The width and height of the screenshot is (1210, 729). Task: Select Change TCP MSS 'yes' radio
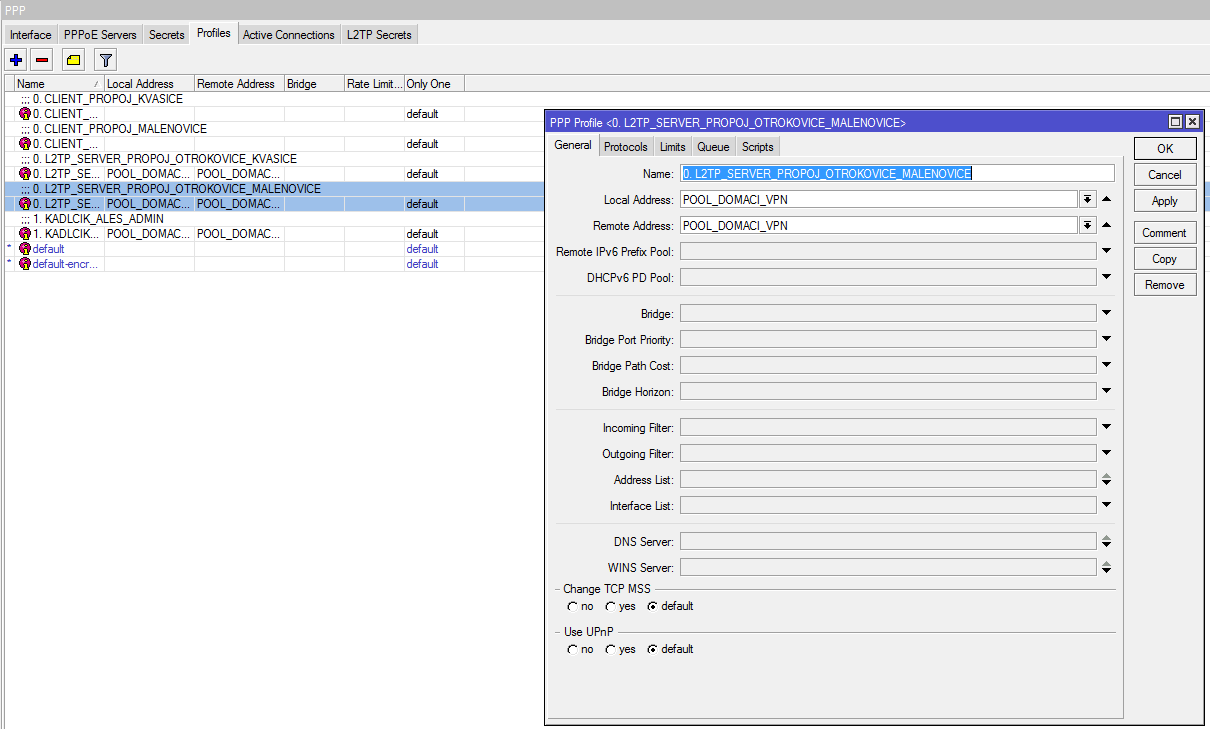[610, 606]
